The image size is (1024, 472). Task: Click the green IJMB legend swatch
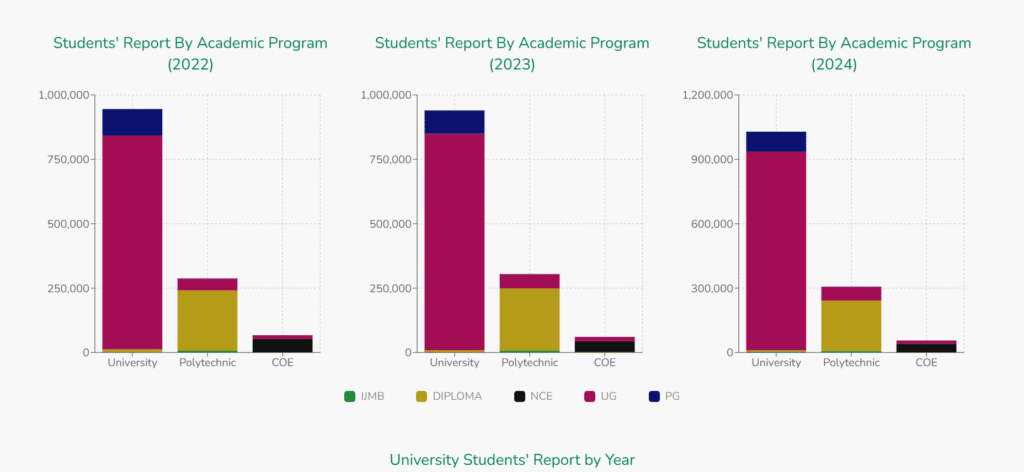[349, 396]
